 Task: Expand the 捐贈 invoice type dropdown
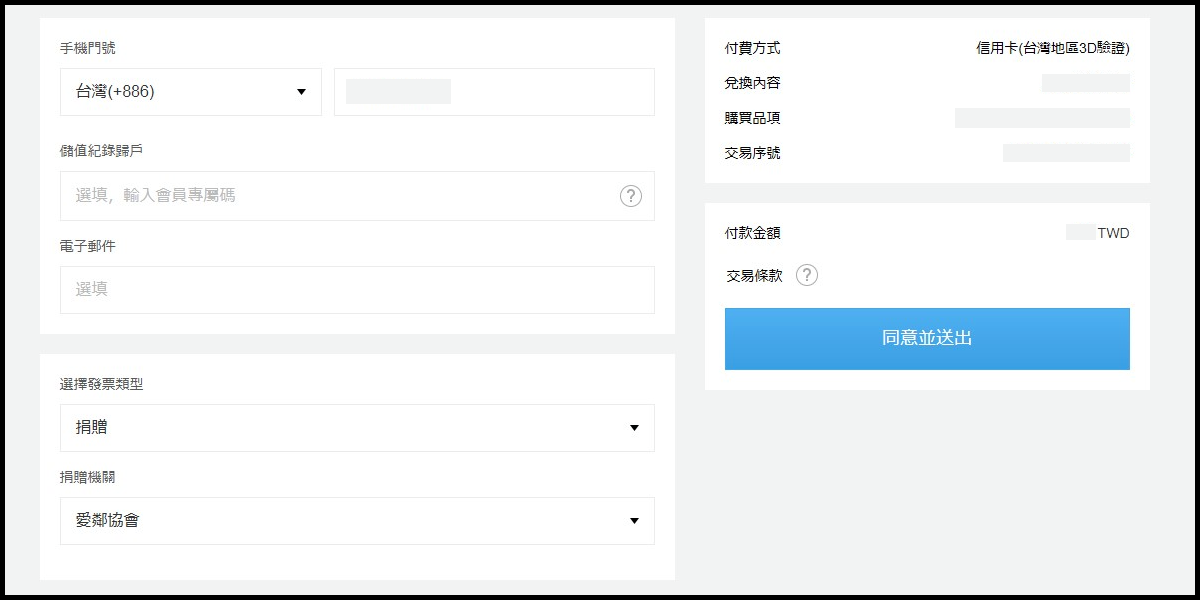tap(356, 428)
